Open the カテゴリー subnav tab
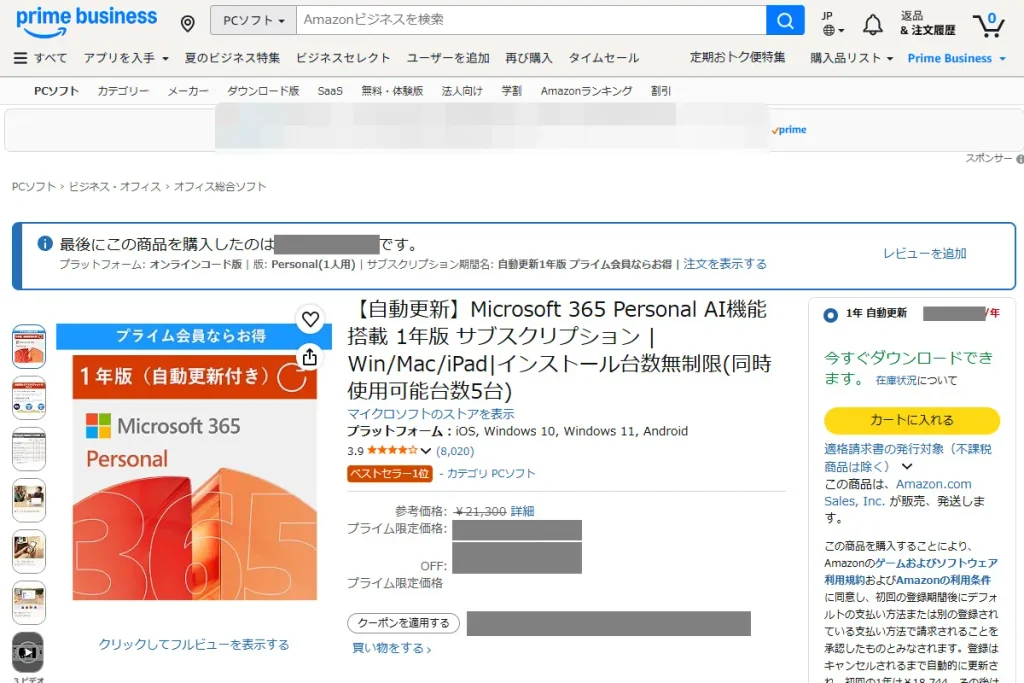The image size is (1024, 683). (x=123, y=91)
